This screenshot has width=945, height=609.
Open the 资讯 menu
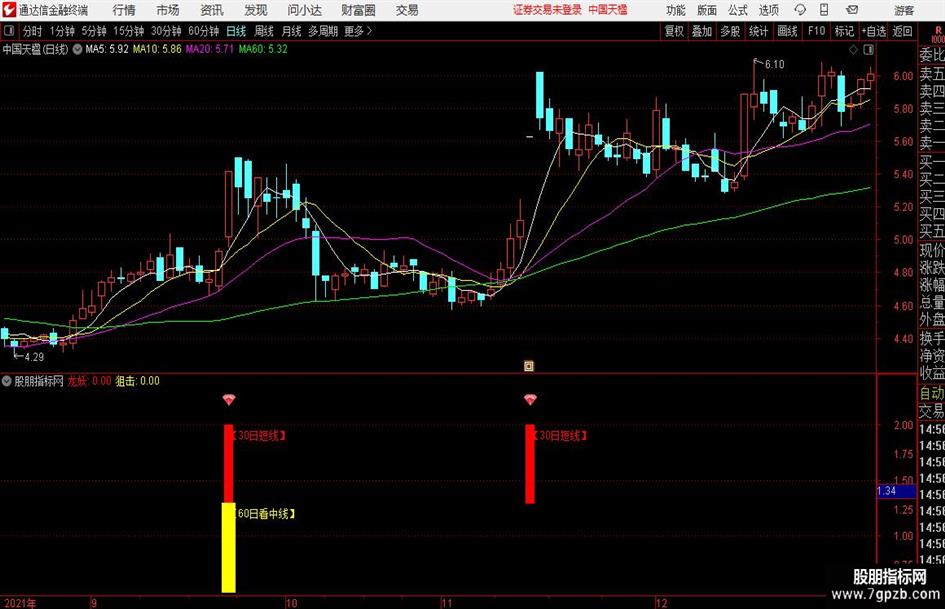(x=212, y=10)
